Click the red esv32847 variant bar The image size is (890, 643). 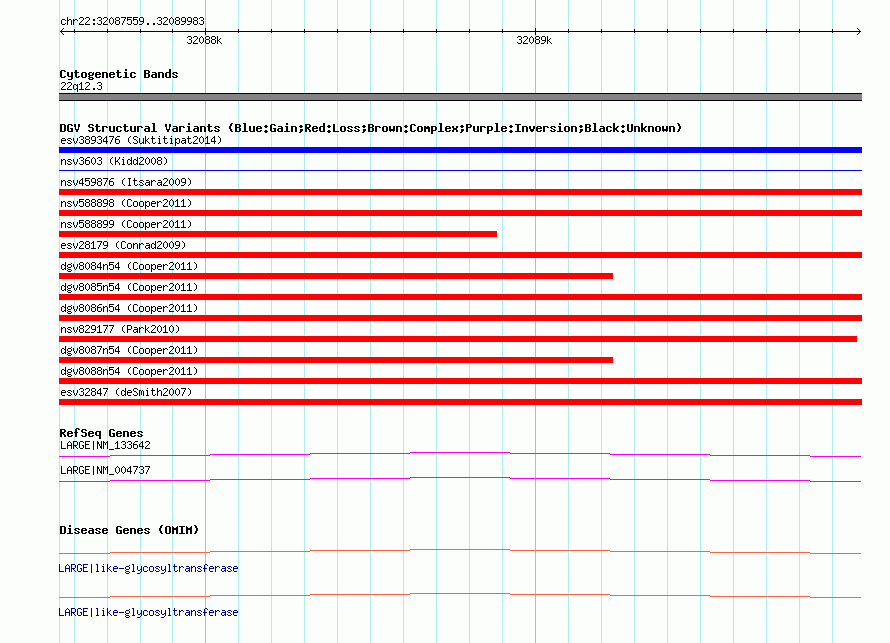point(460,402)
